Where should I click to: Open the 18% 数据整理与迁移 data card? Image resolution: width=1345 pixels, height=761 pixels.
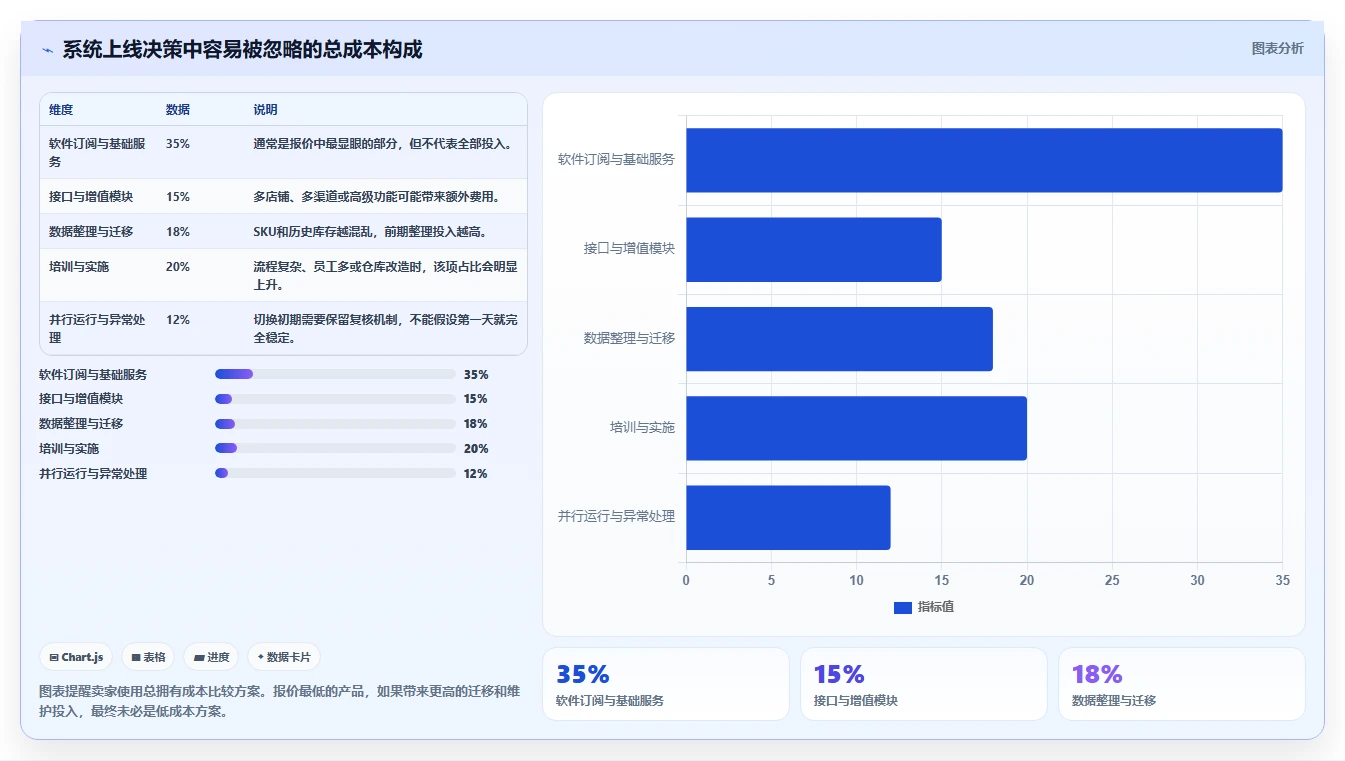point(1182,684)
